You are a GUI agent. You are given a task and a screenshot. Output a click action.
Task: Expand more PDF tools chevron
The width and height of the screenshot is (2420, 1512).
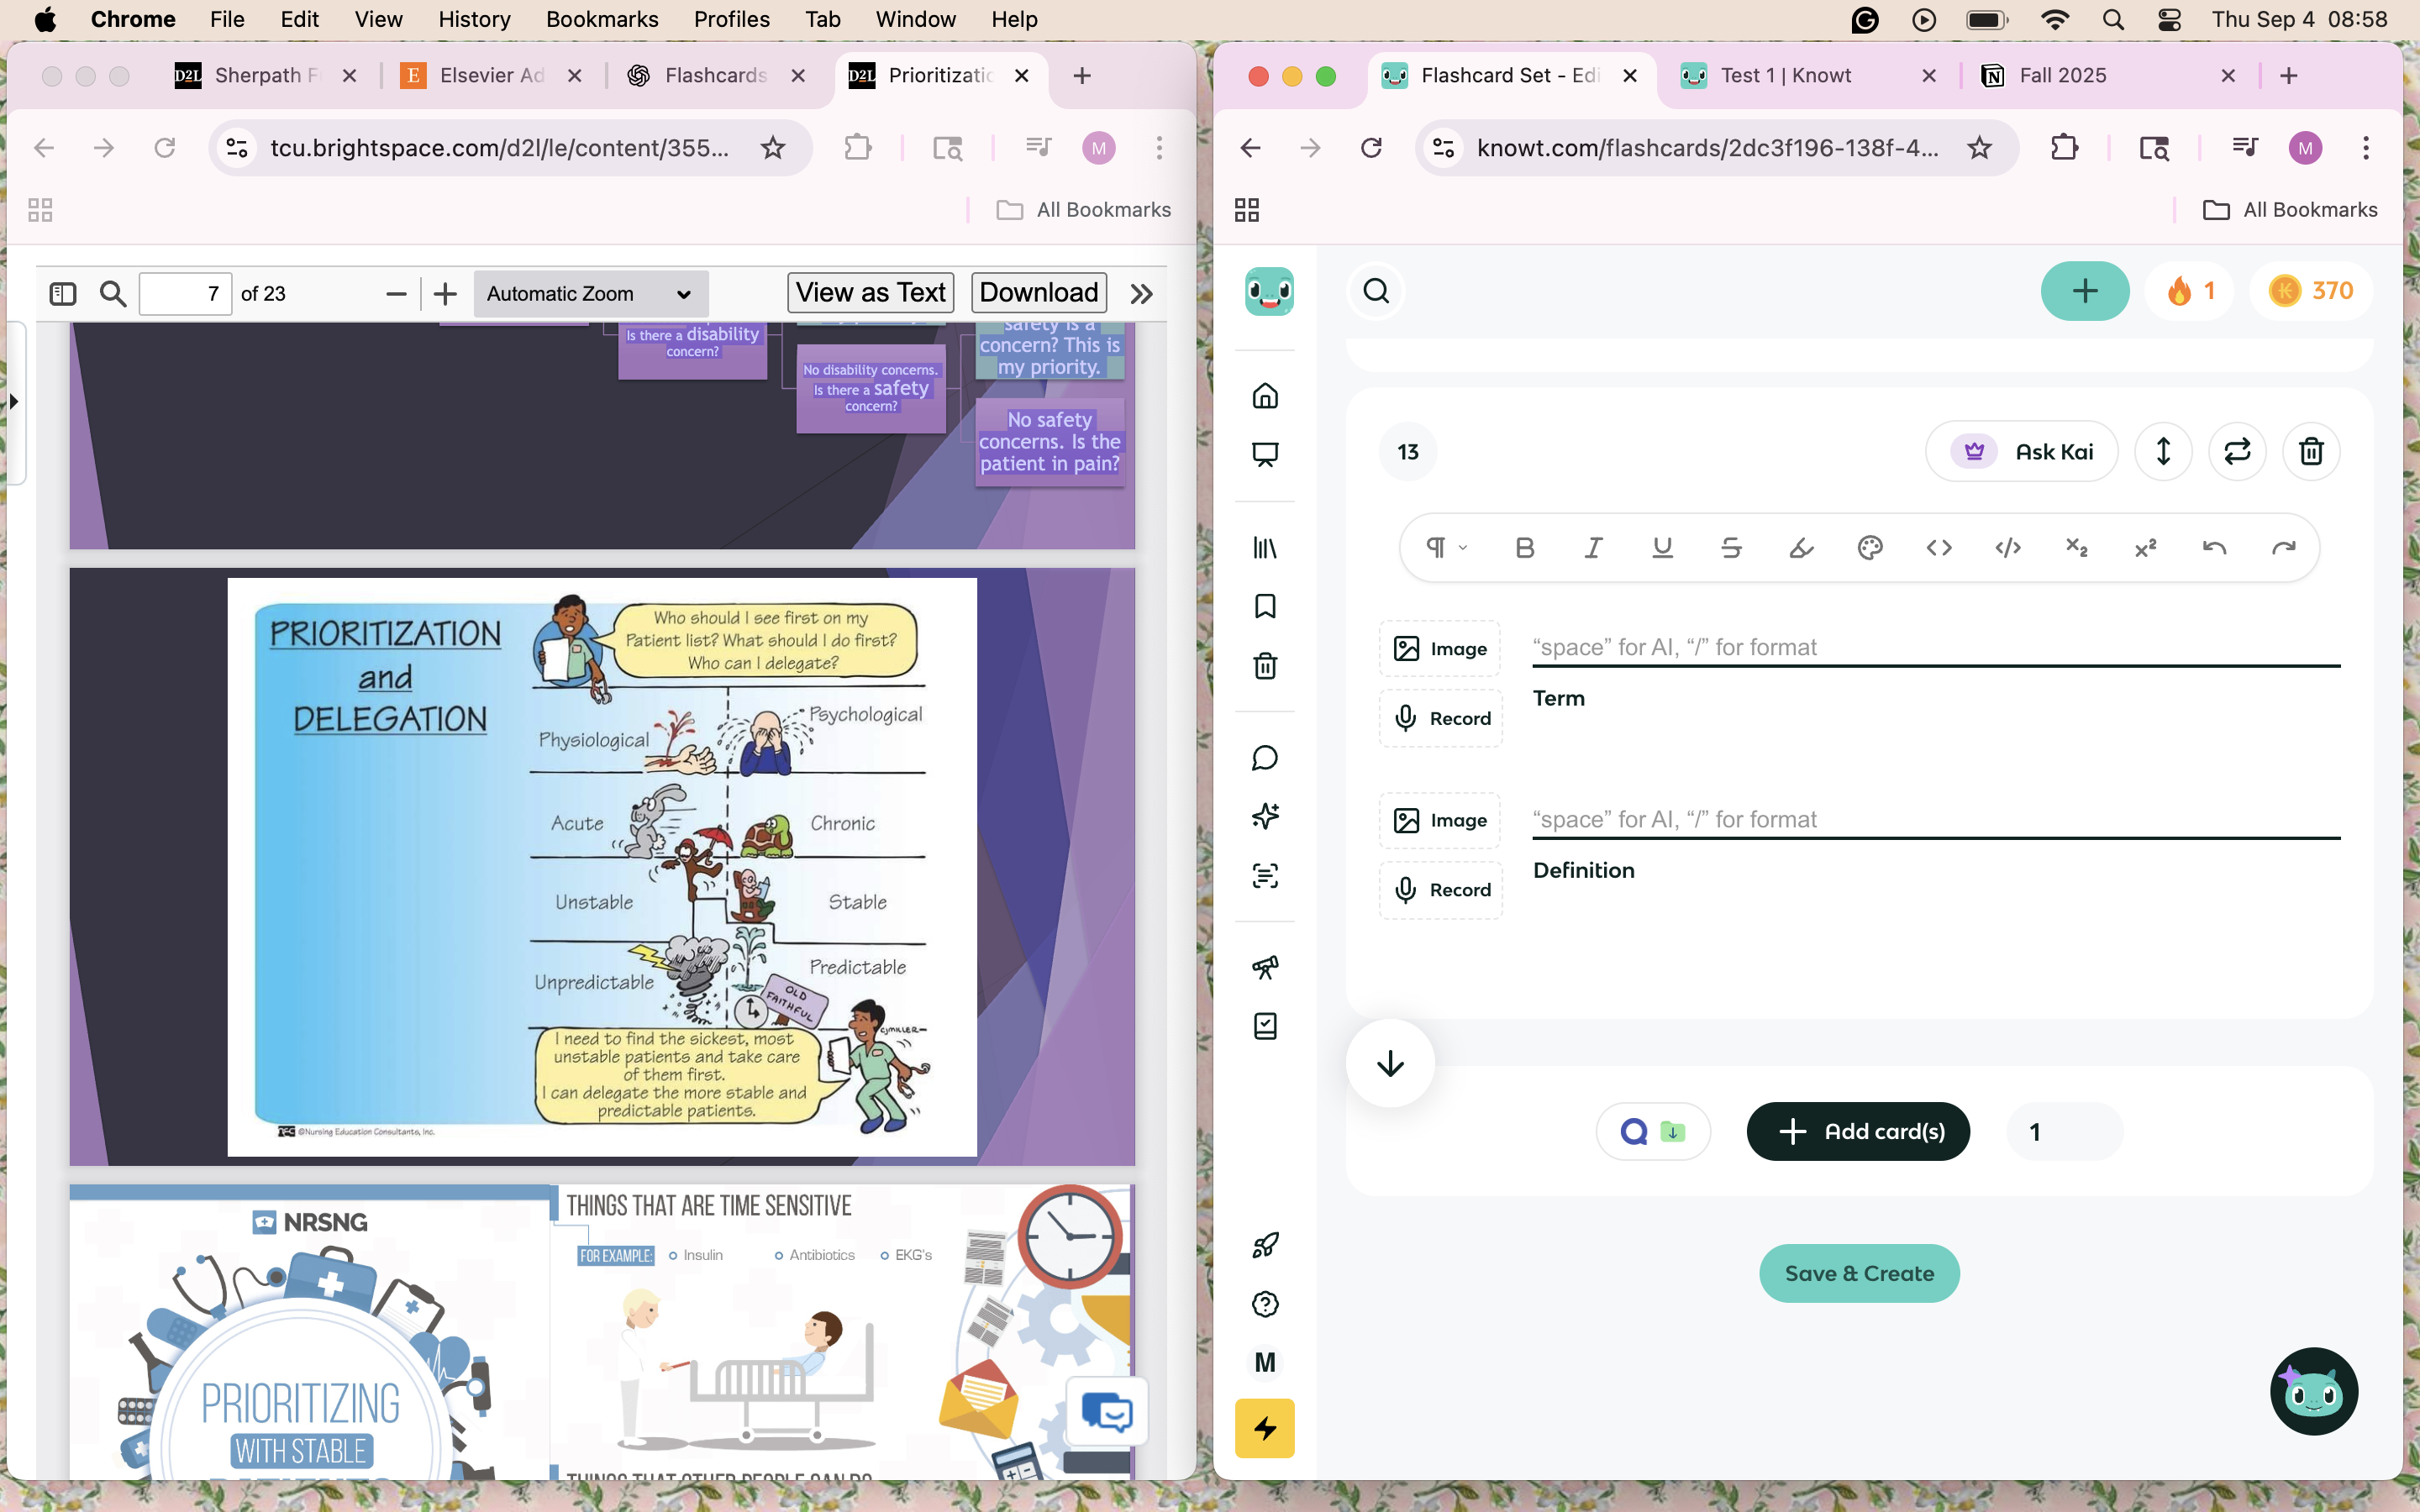1141,293
